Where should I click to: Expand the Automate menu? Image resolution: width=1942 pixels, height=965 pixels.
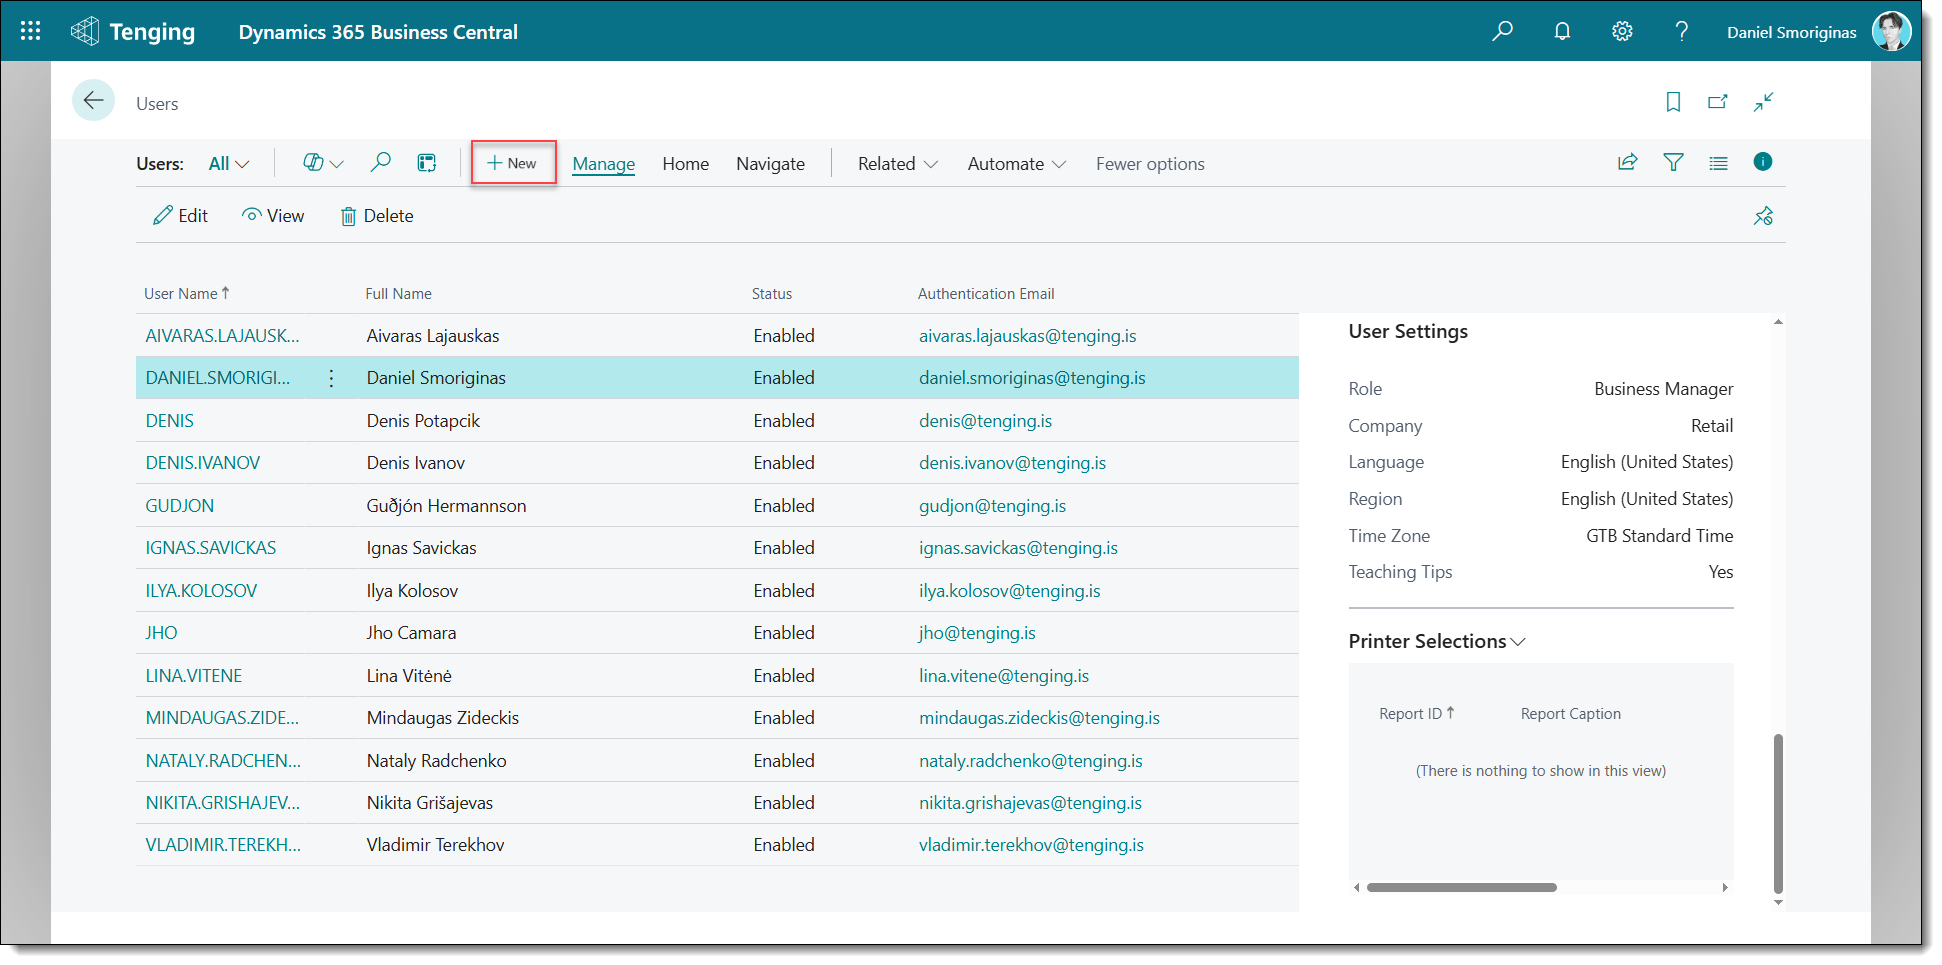1017,164
